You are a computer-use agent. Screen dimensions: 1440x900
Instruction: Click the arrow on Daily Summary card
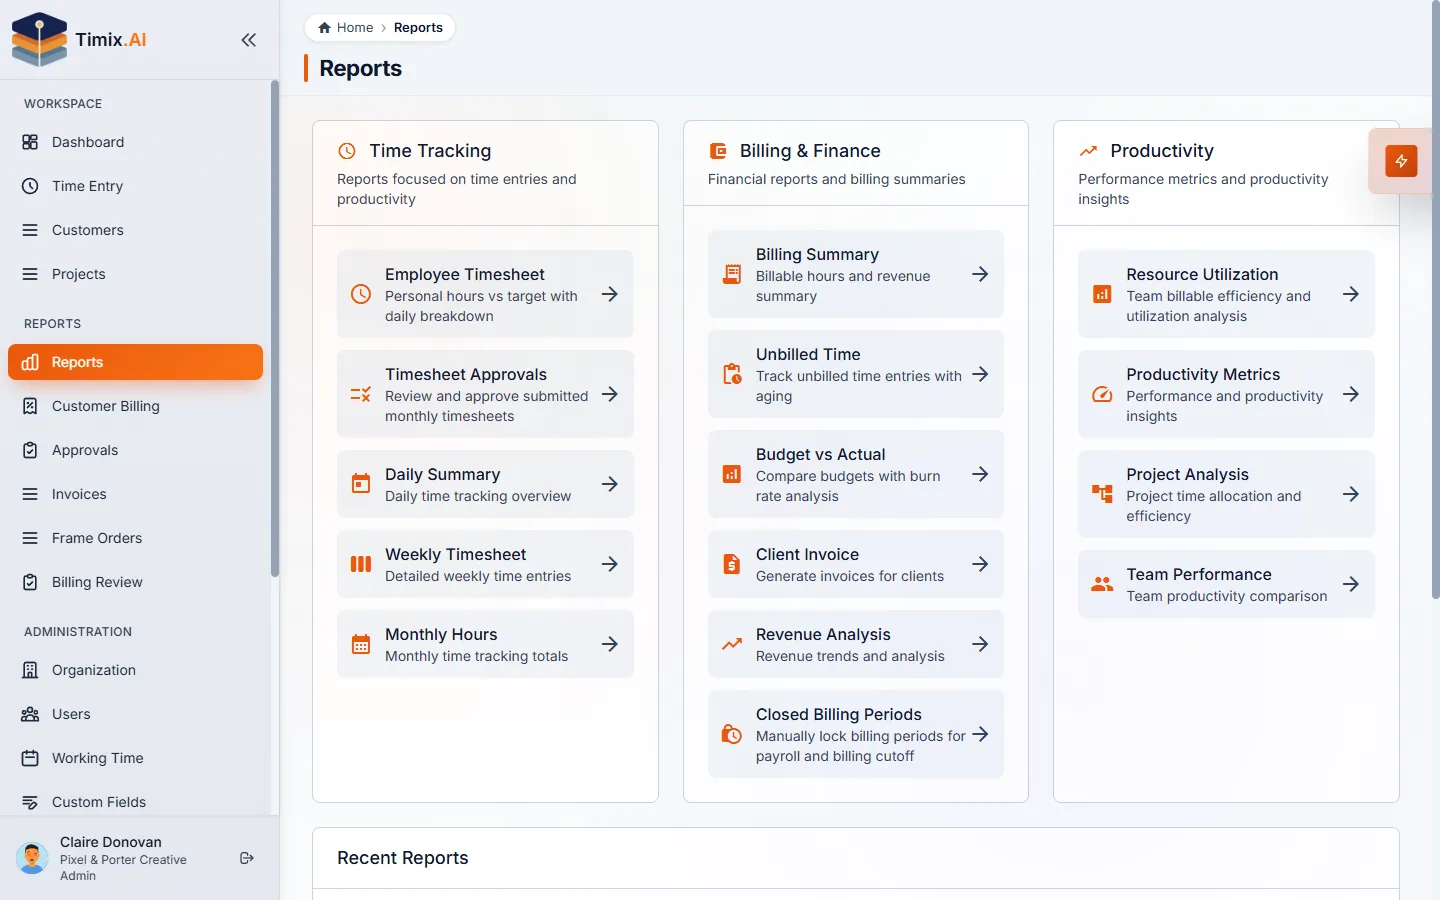click(609, 484)
